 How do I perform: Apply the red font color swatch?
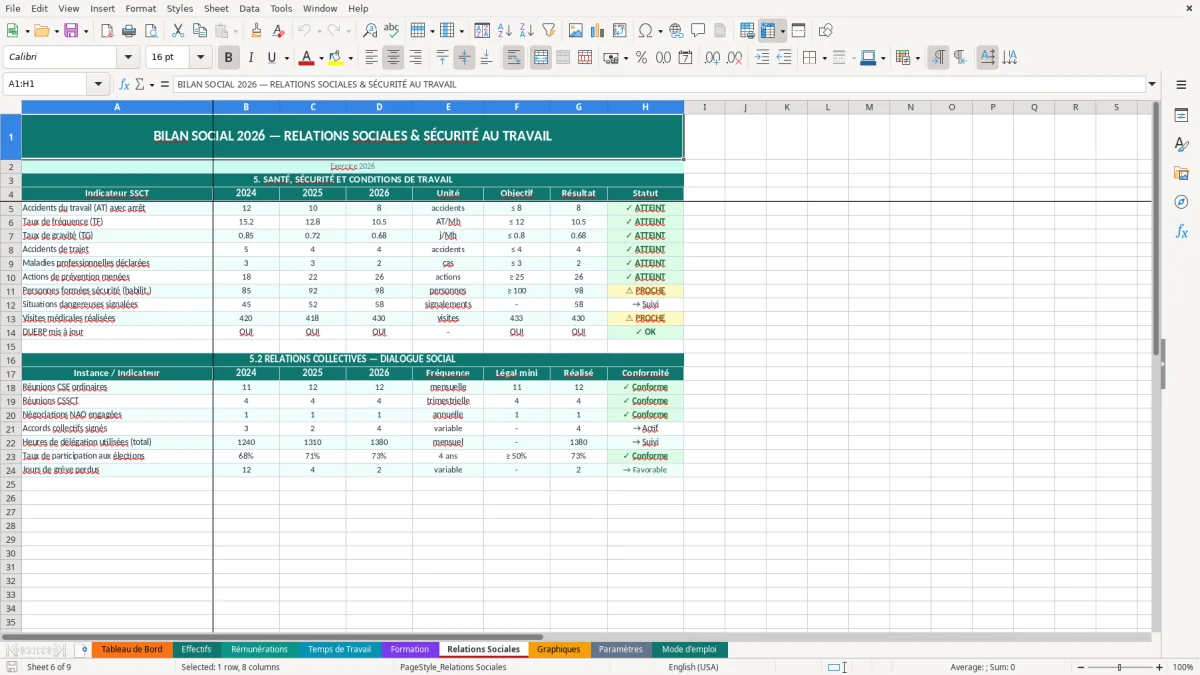[x=307, y=58]
